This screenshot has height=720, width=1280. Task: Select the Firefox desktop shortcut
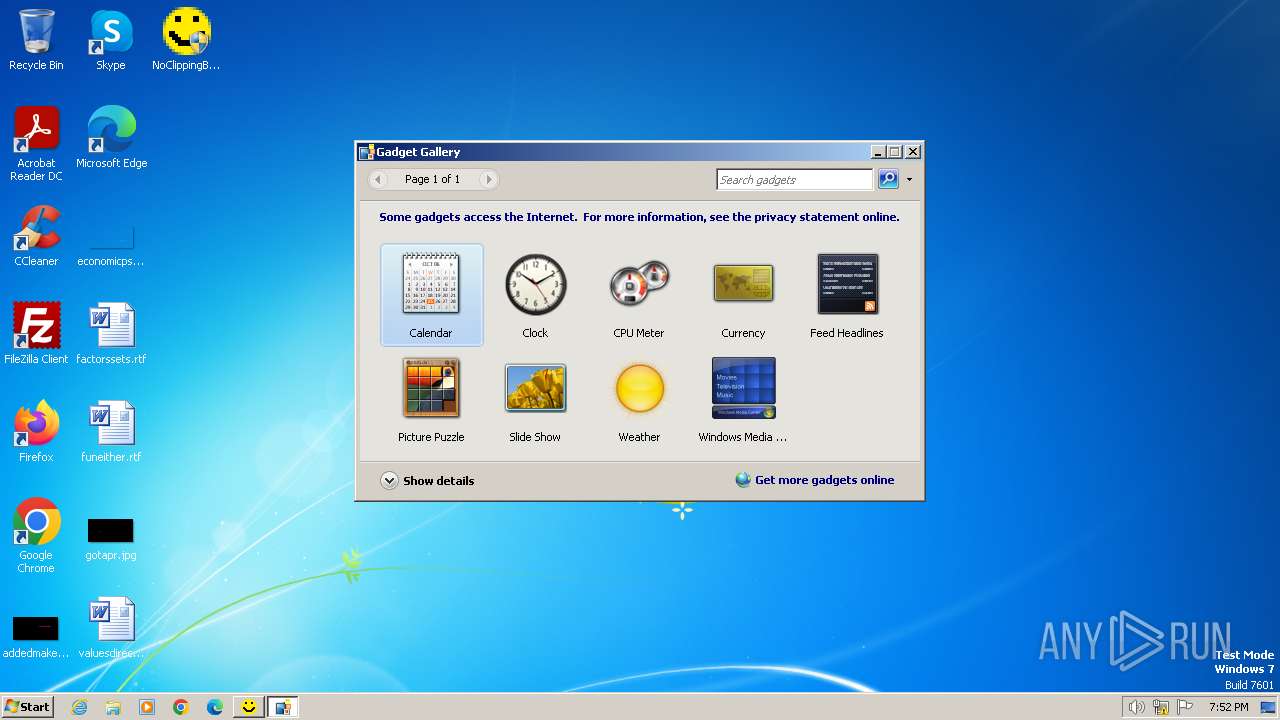coord(36,432)
